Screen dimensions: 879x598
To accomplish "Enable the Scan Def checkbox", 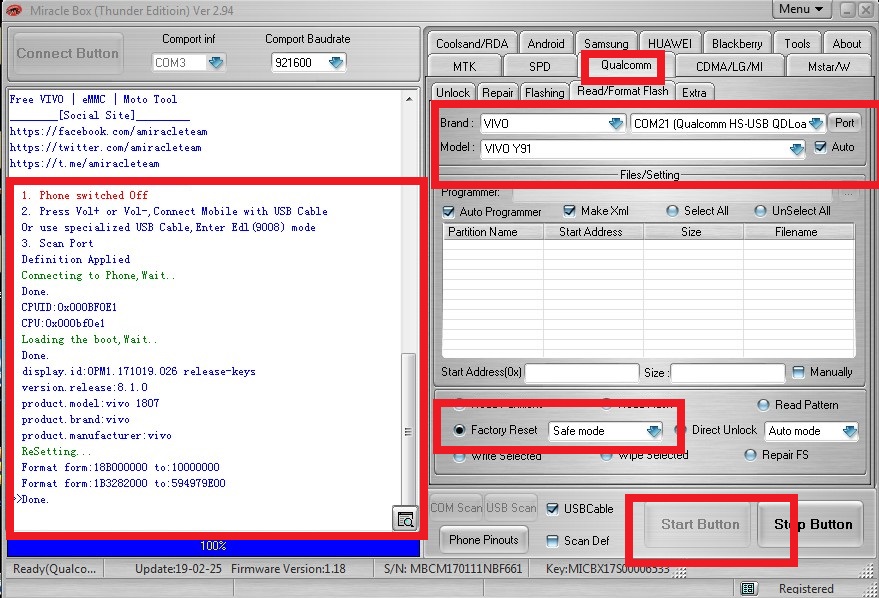I will (552, 541).
